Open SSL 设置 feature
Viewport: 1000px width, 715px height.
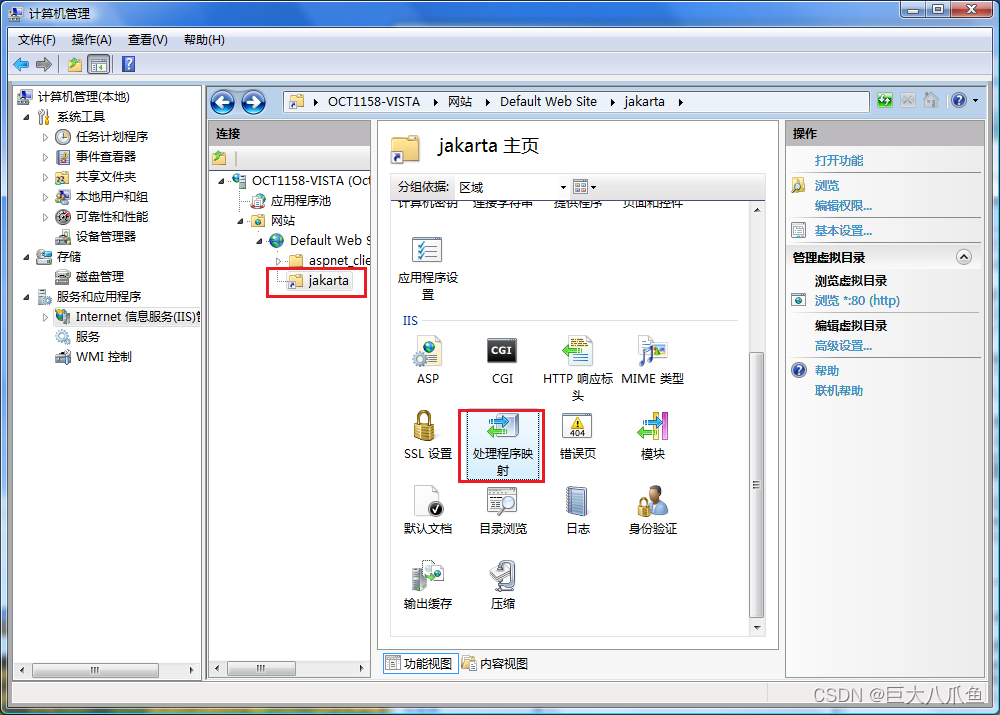(427, 435)
